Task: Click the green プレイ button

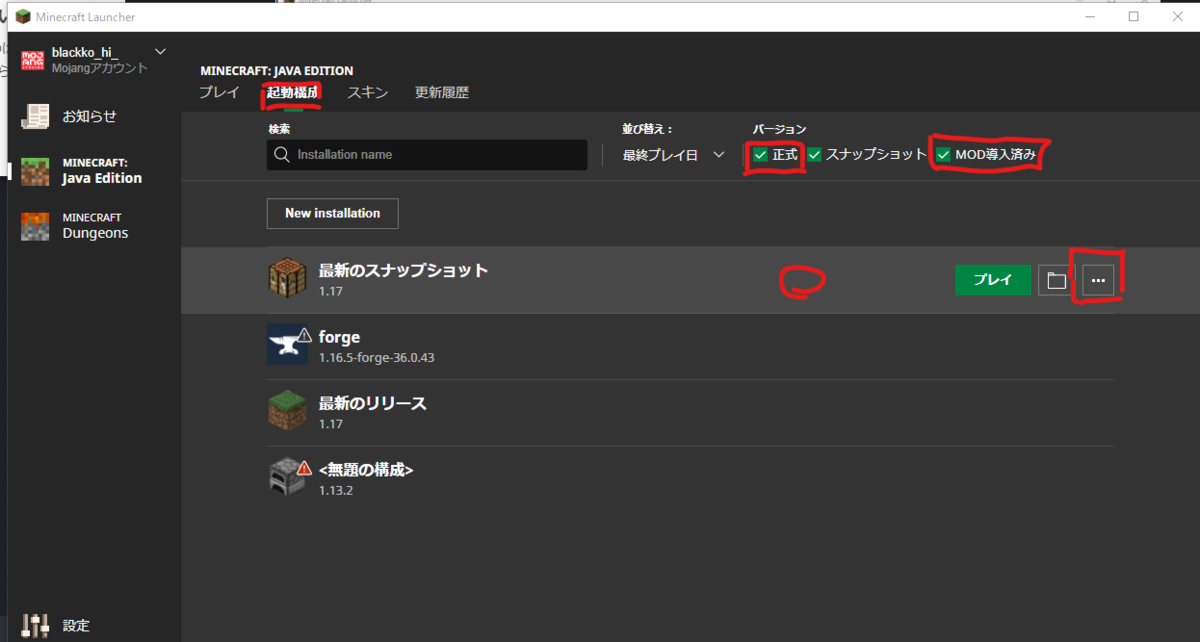Action: (x=993, y=281)
